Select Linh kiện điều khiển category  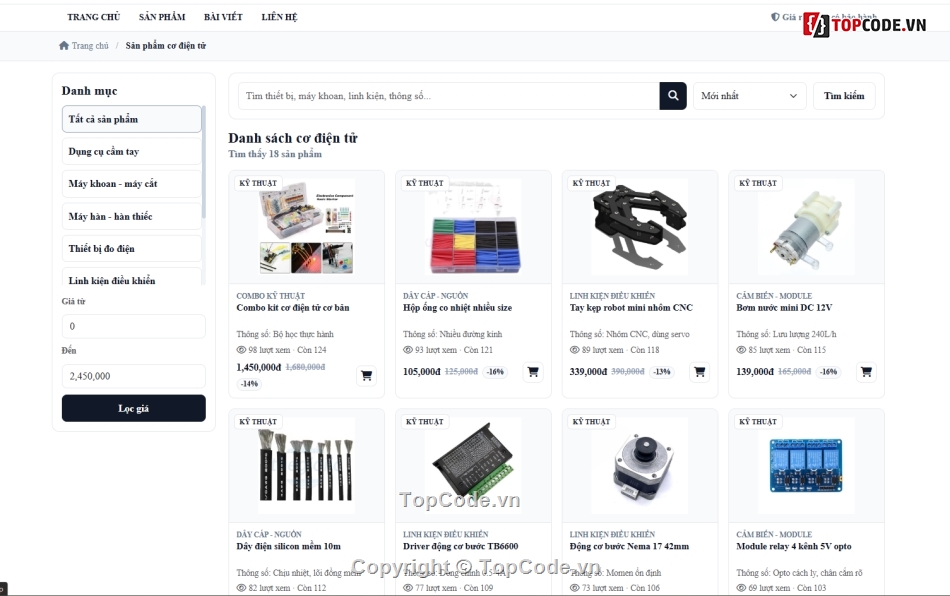pyautogui.click(x=131, y=277)
